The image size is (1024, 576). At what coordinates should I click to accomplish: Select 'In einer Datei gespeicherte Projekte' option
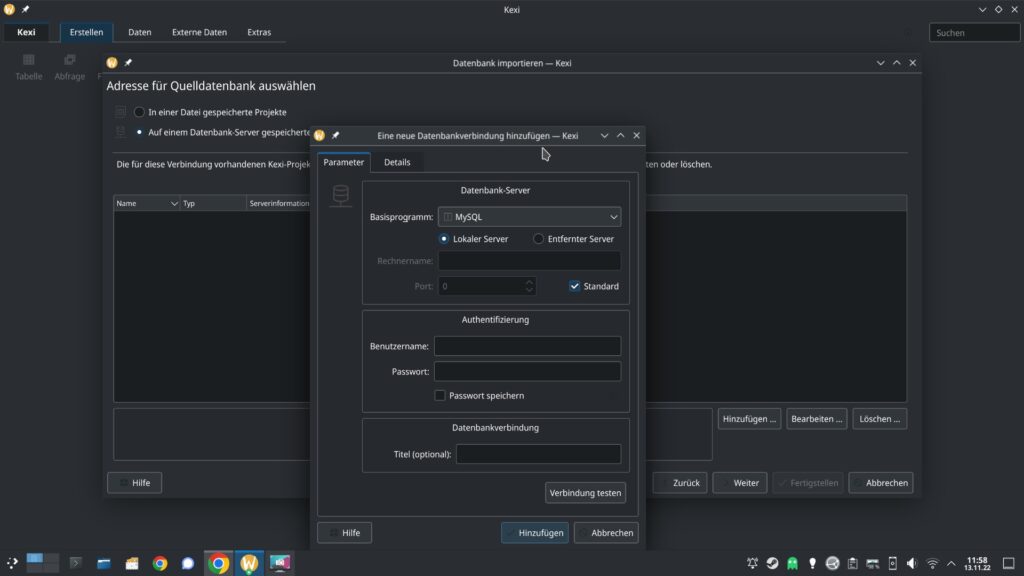click(x=139, y=112)
